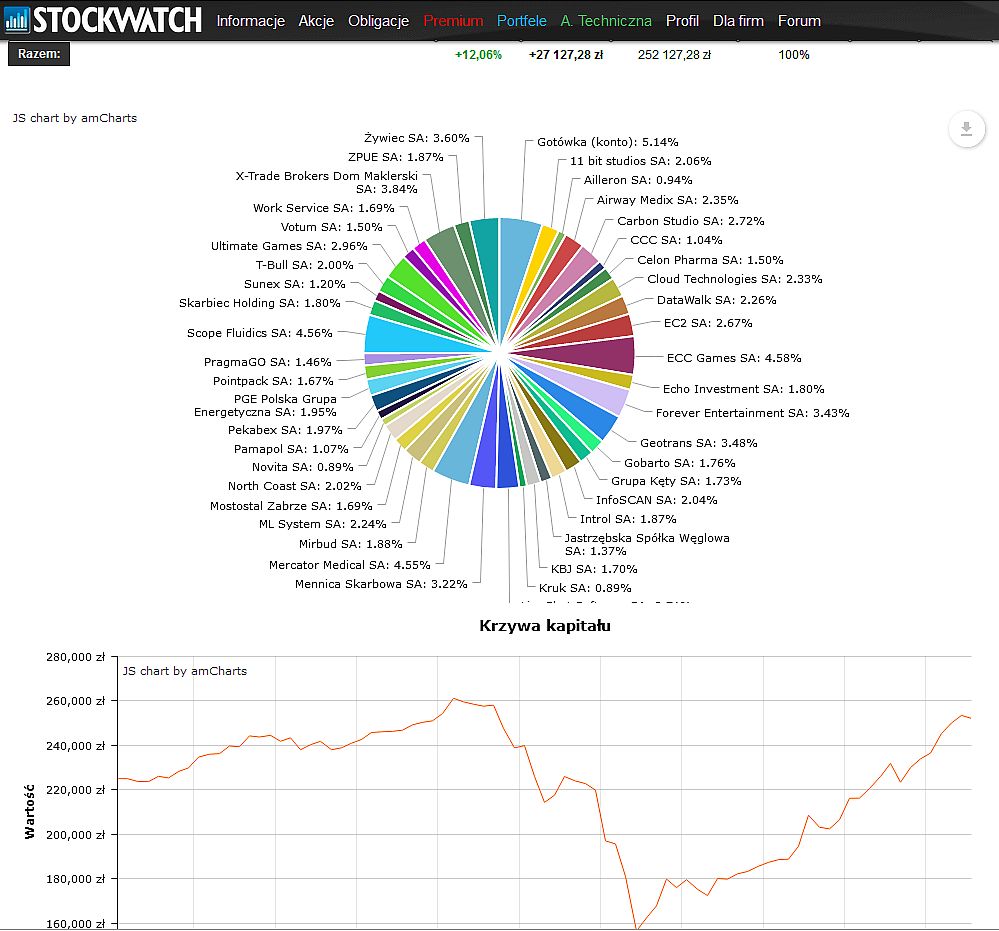Click the Forever Entertainment SA: 3.43% label

pyautogui.click(x=752, y=413)
